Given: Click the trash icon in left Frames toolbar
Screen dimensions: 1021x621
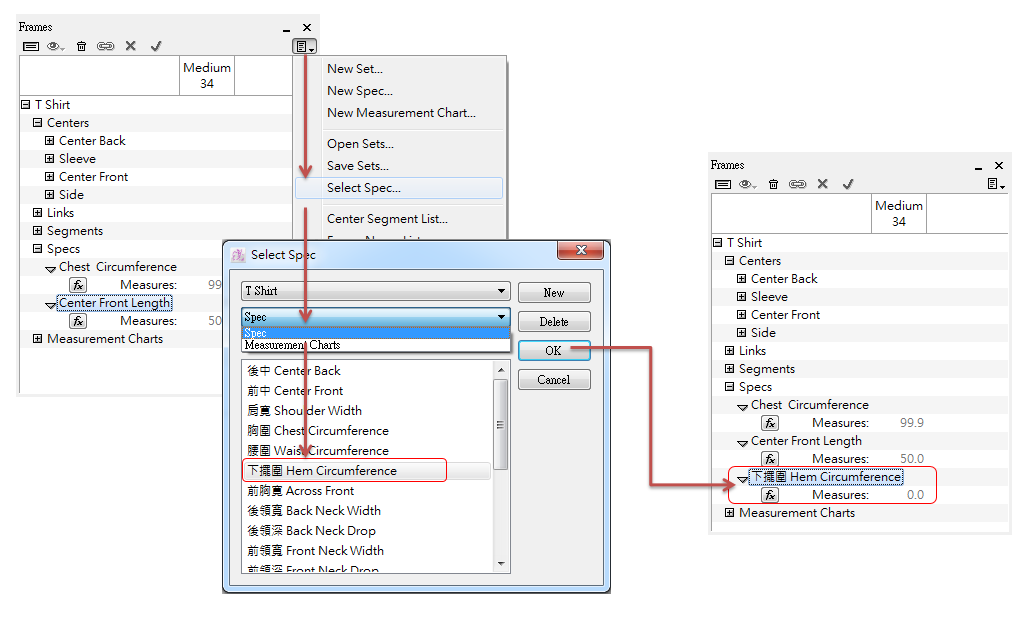Looking at the screenshot, I should pyautogui.click(x=82, y=46).
